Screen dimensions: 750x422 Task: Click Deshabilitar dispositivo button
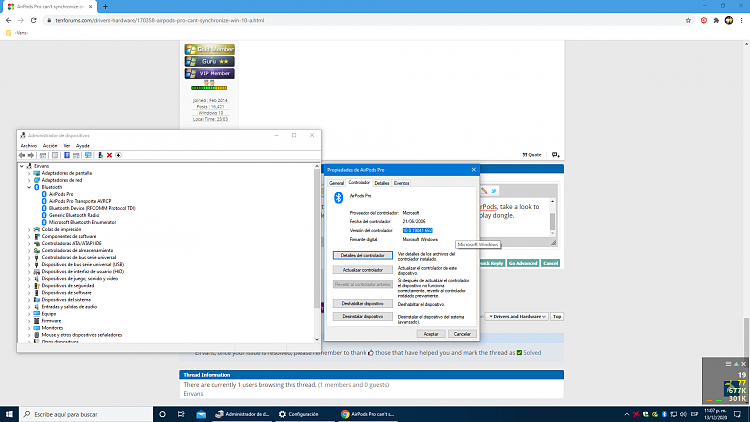tap(363, 304)
